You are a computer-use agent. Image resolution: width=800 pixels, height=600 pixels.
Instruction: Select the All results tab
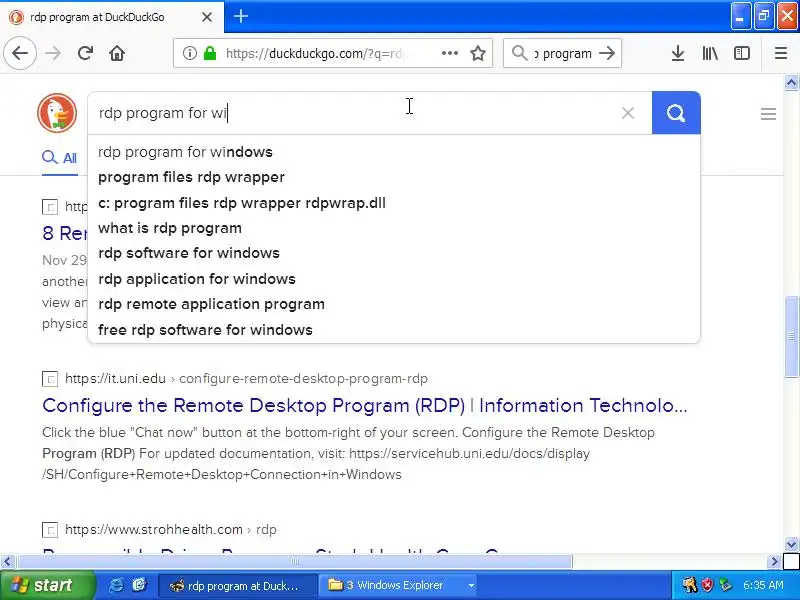point(60,158)
